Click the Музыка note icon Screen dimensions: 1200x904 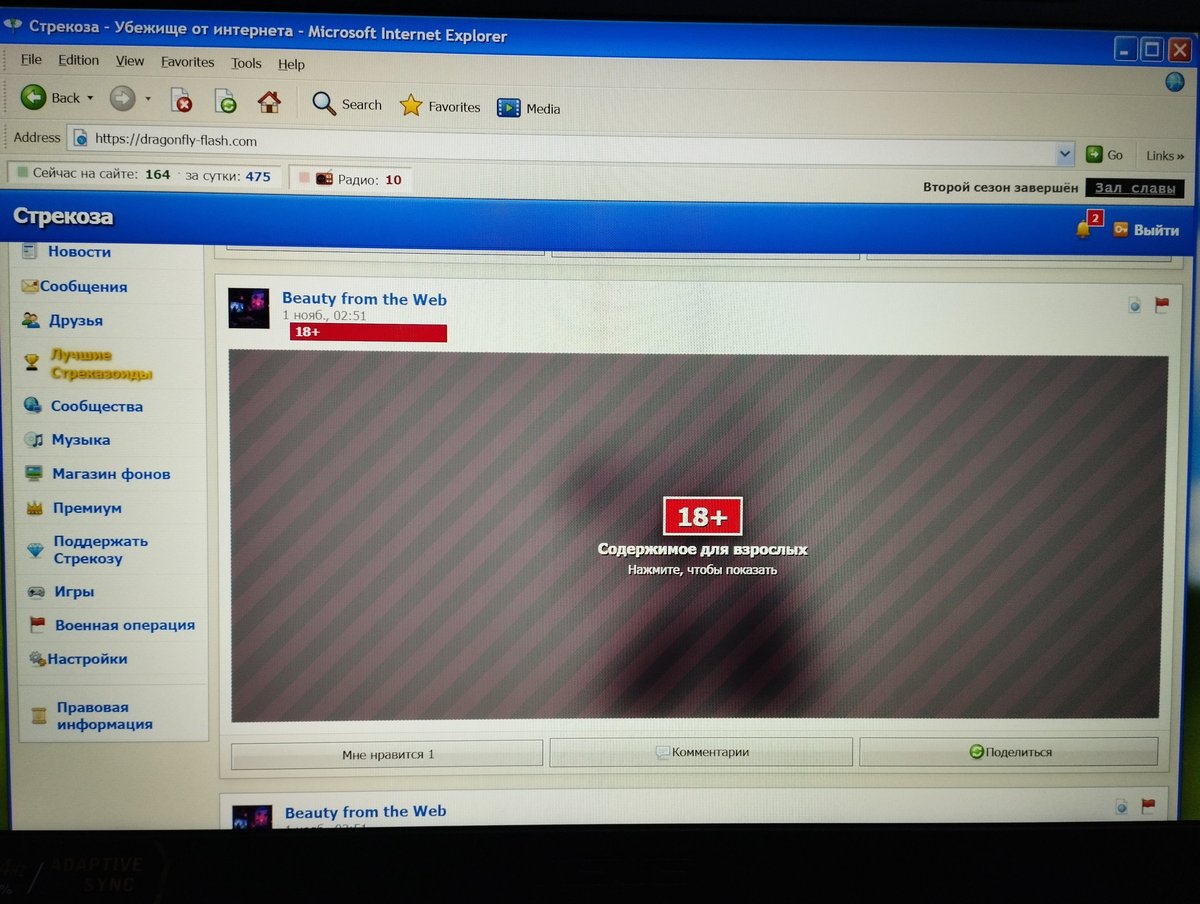coord(34,440)
